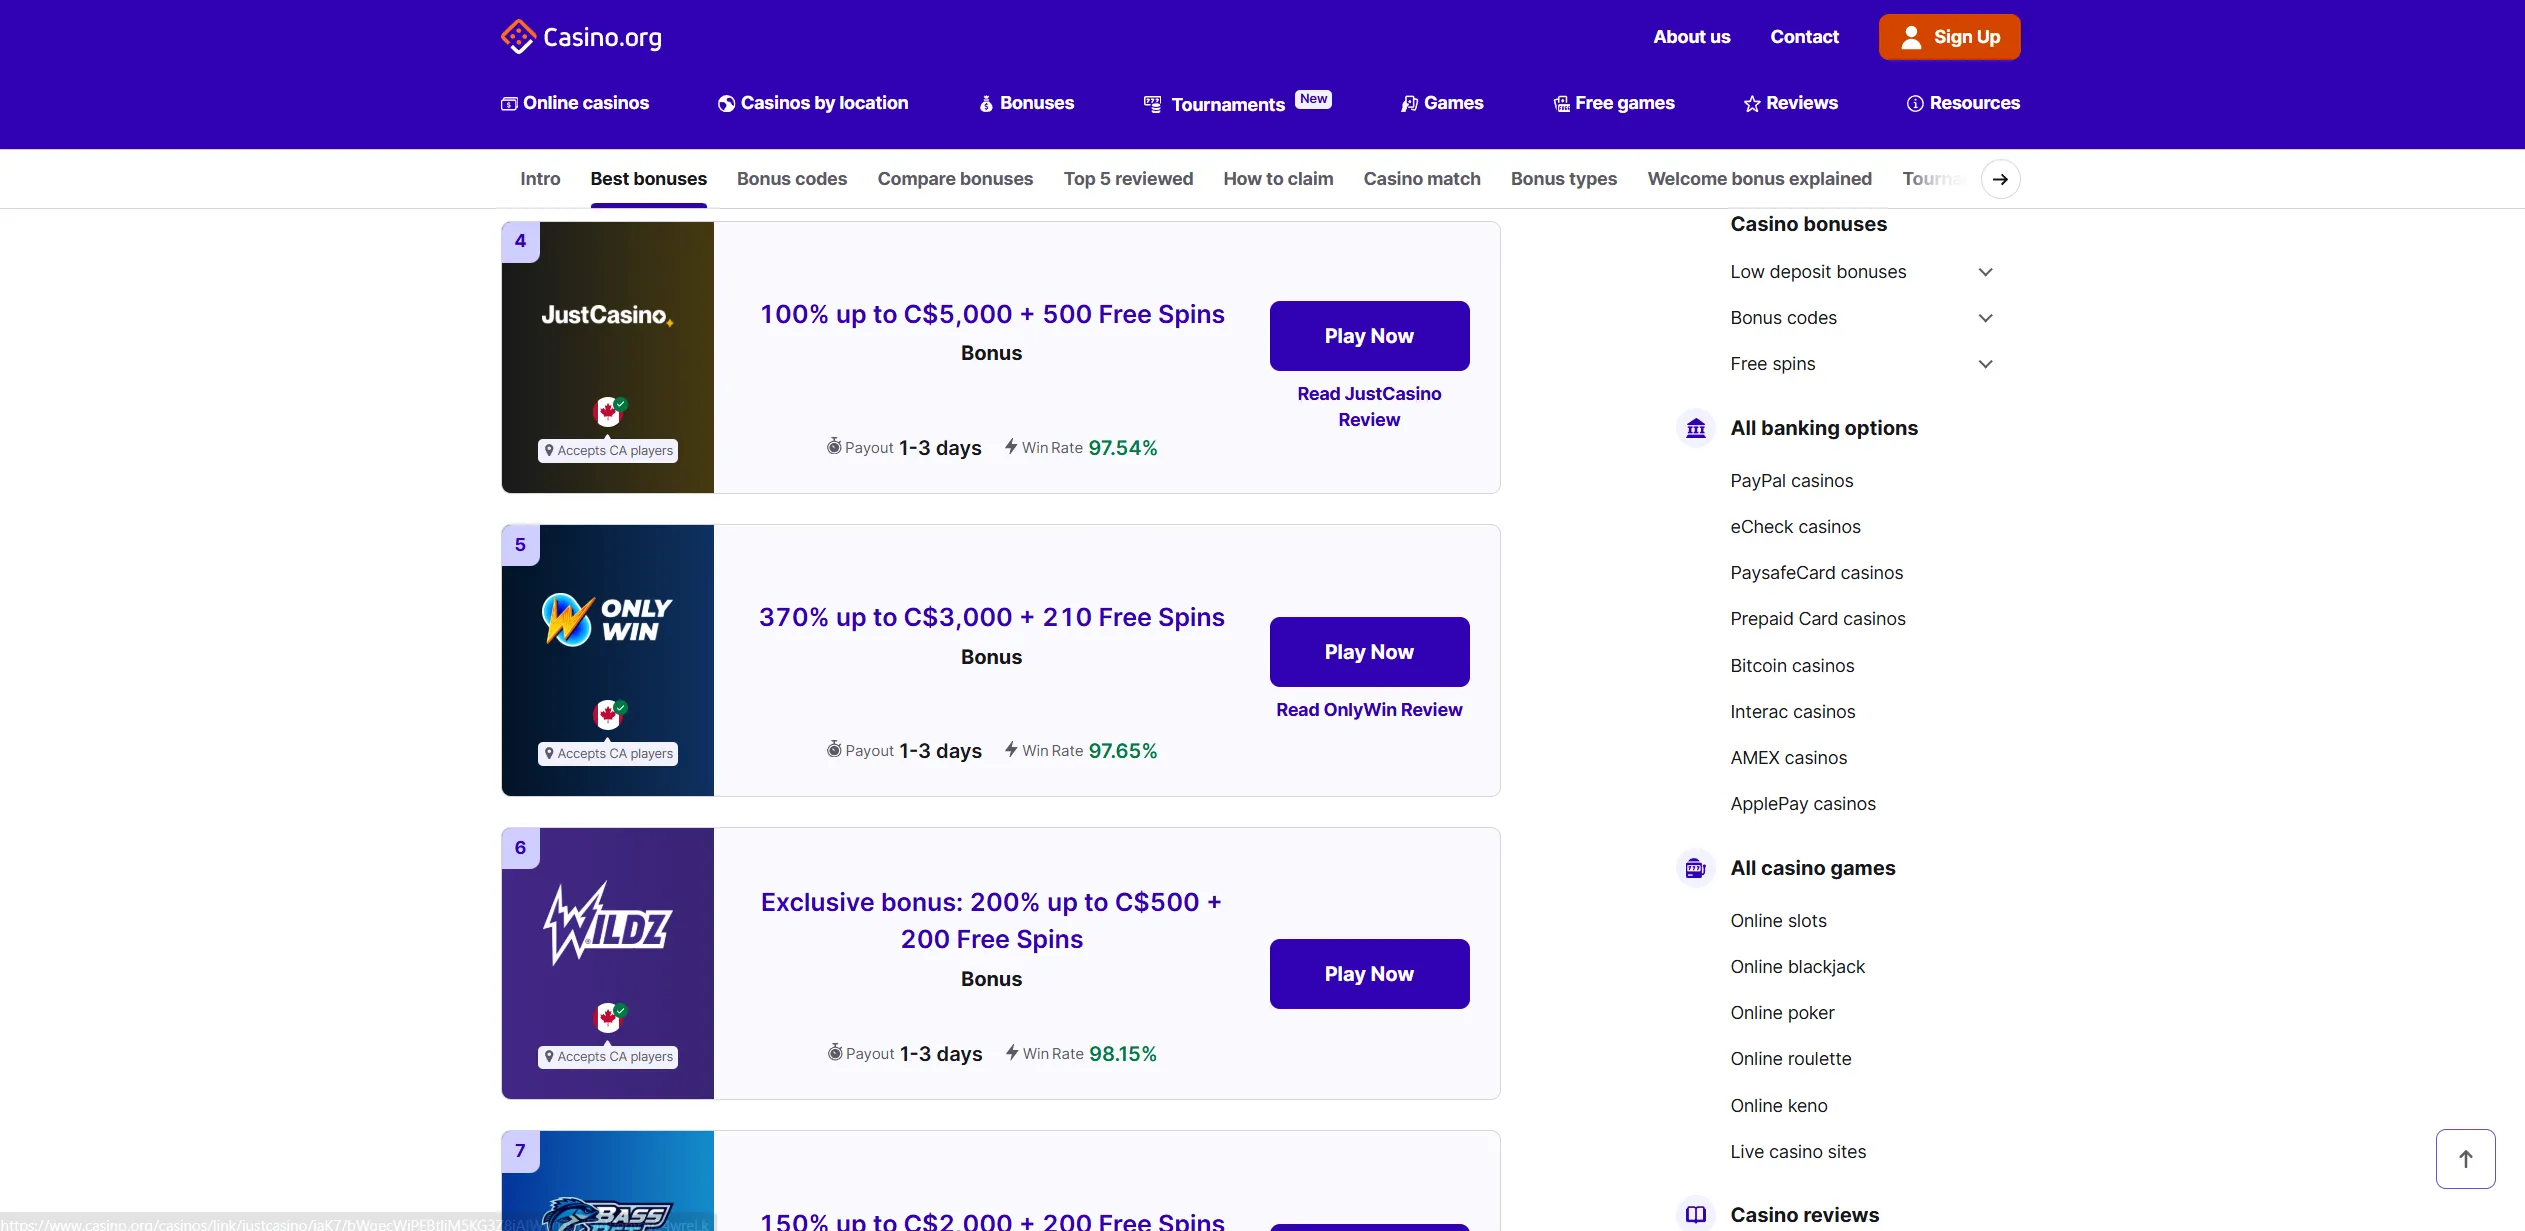Open the Bonuses menu
The image size is (2525, 1231).
tap(1026, 103)
